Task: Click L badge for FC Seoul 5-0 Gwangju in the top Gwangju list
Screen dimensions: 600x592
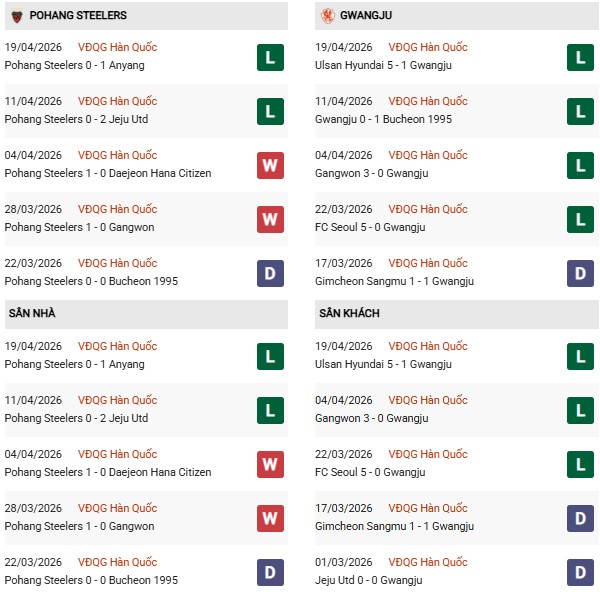Action: 580,219
